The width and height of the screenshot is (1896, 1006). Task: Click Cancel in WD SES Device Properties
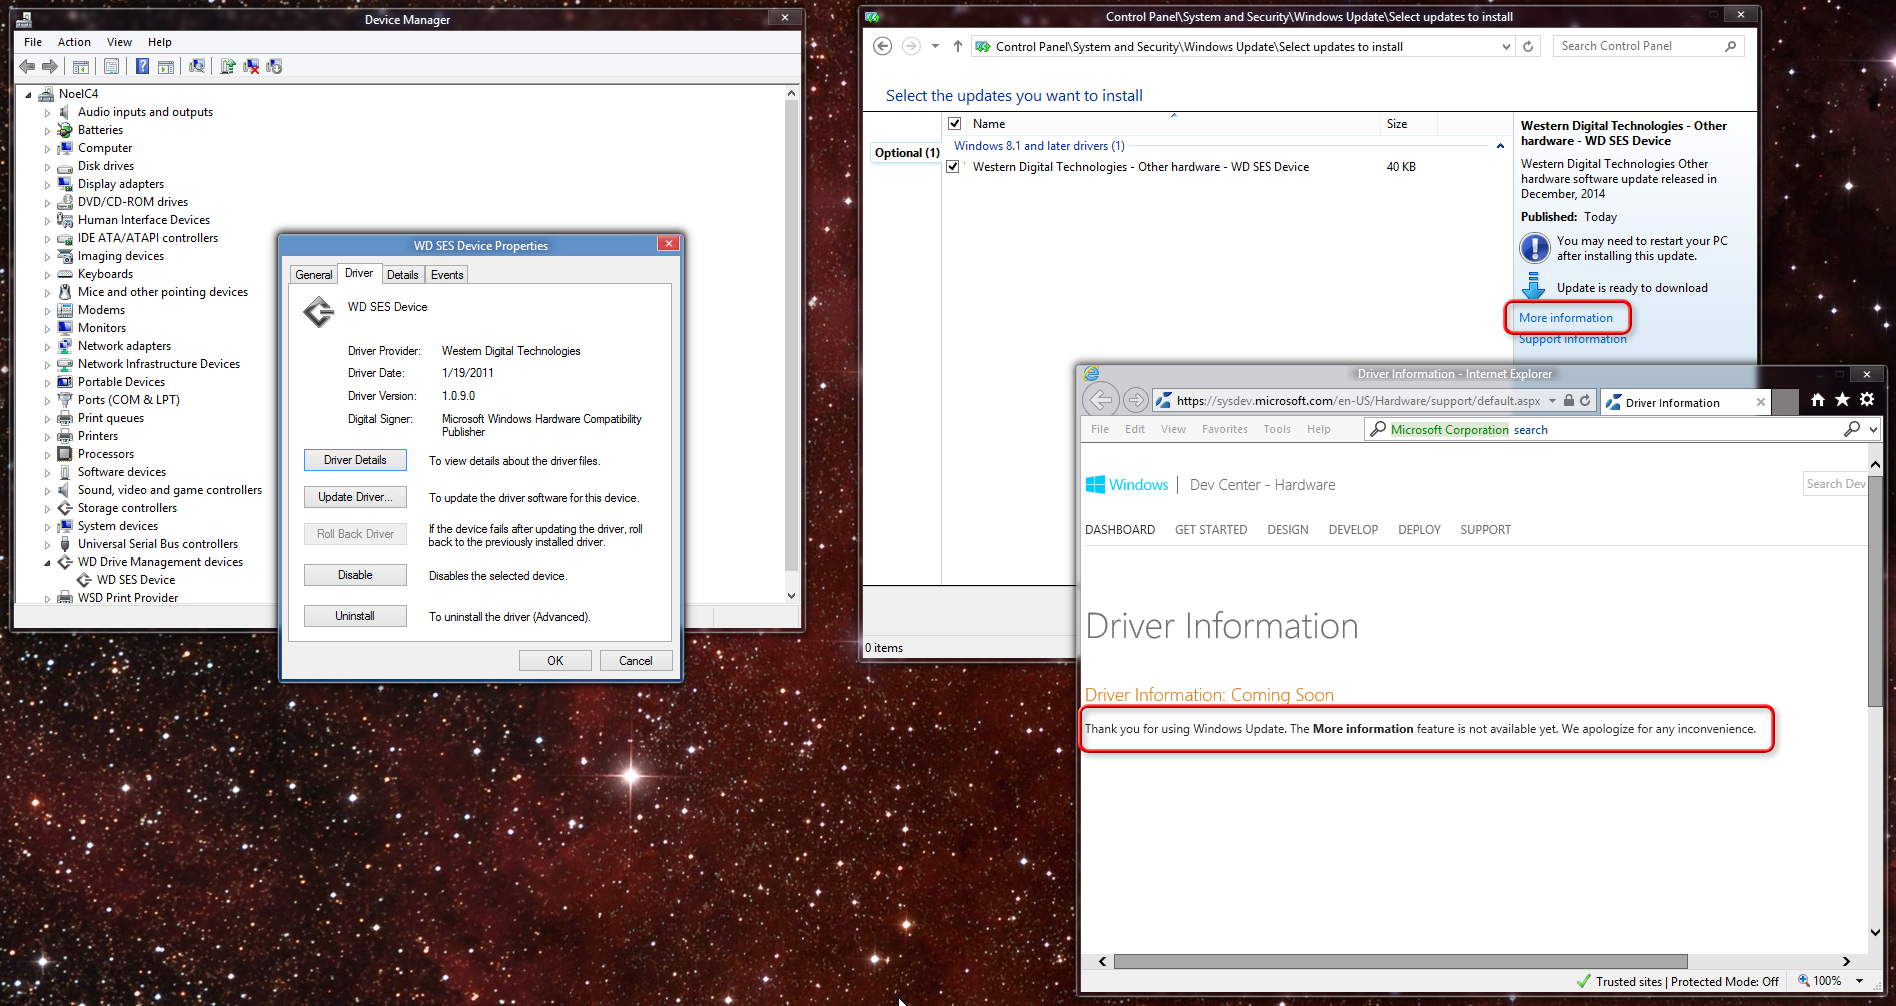[x=636, y=661]
